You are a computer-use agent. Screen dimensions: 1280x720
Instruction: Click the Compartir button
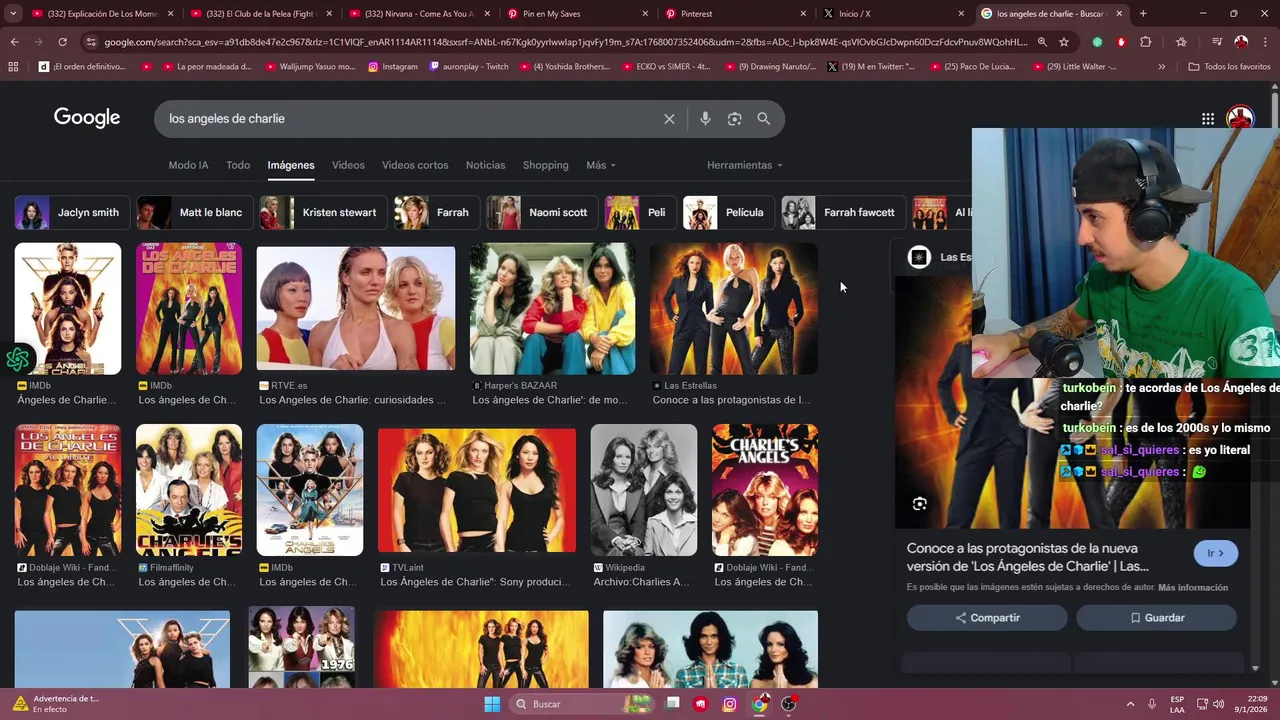pyautogui.click(x=987, y=618)
